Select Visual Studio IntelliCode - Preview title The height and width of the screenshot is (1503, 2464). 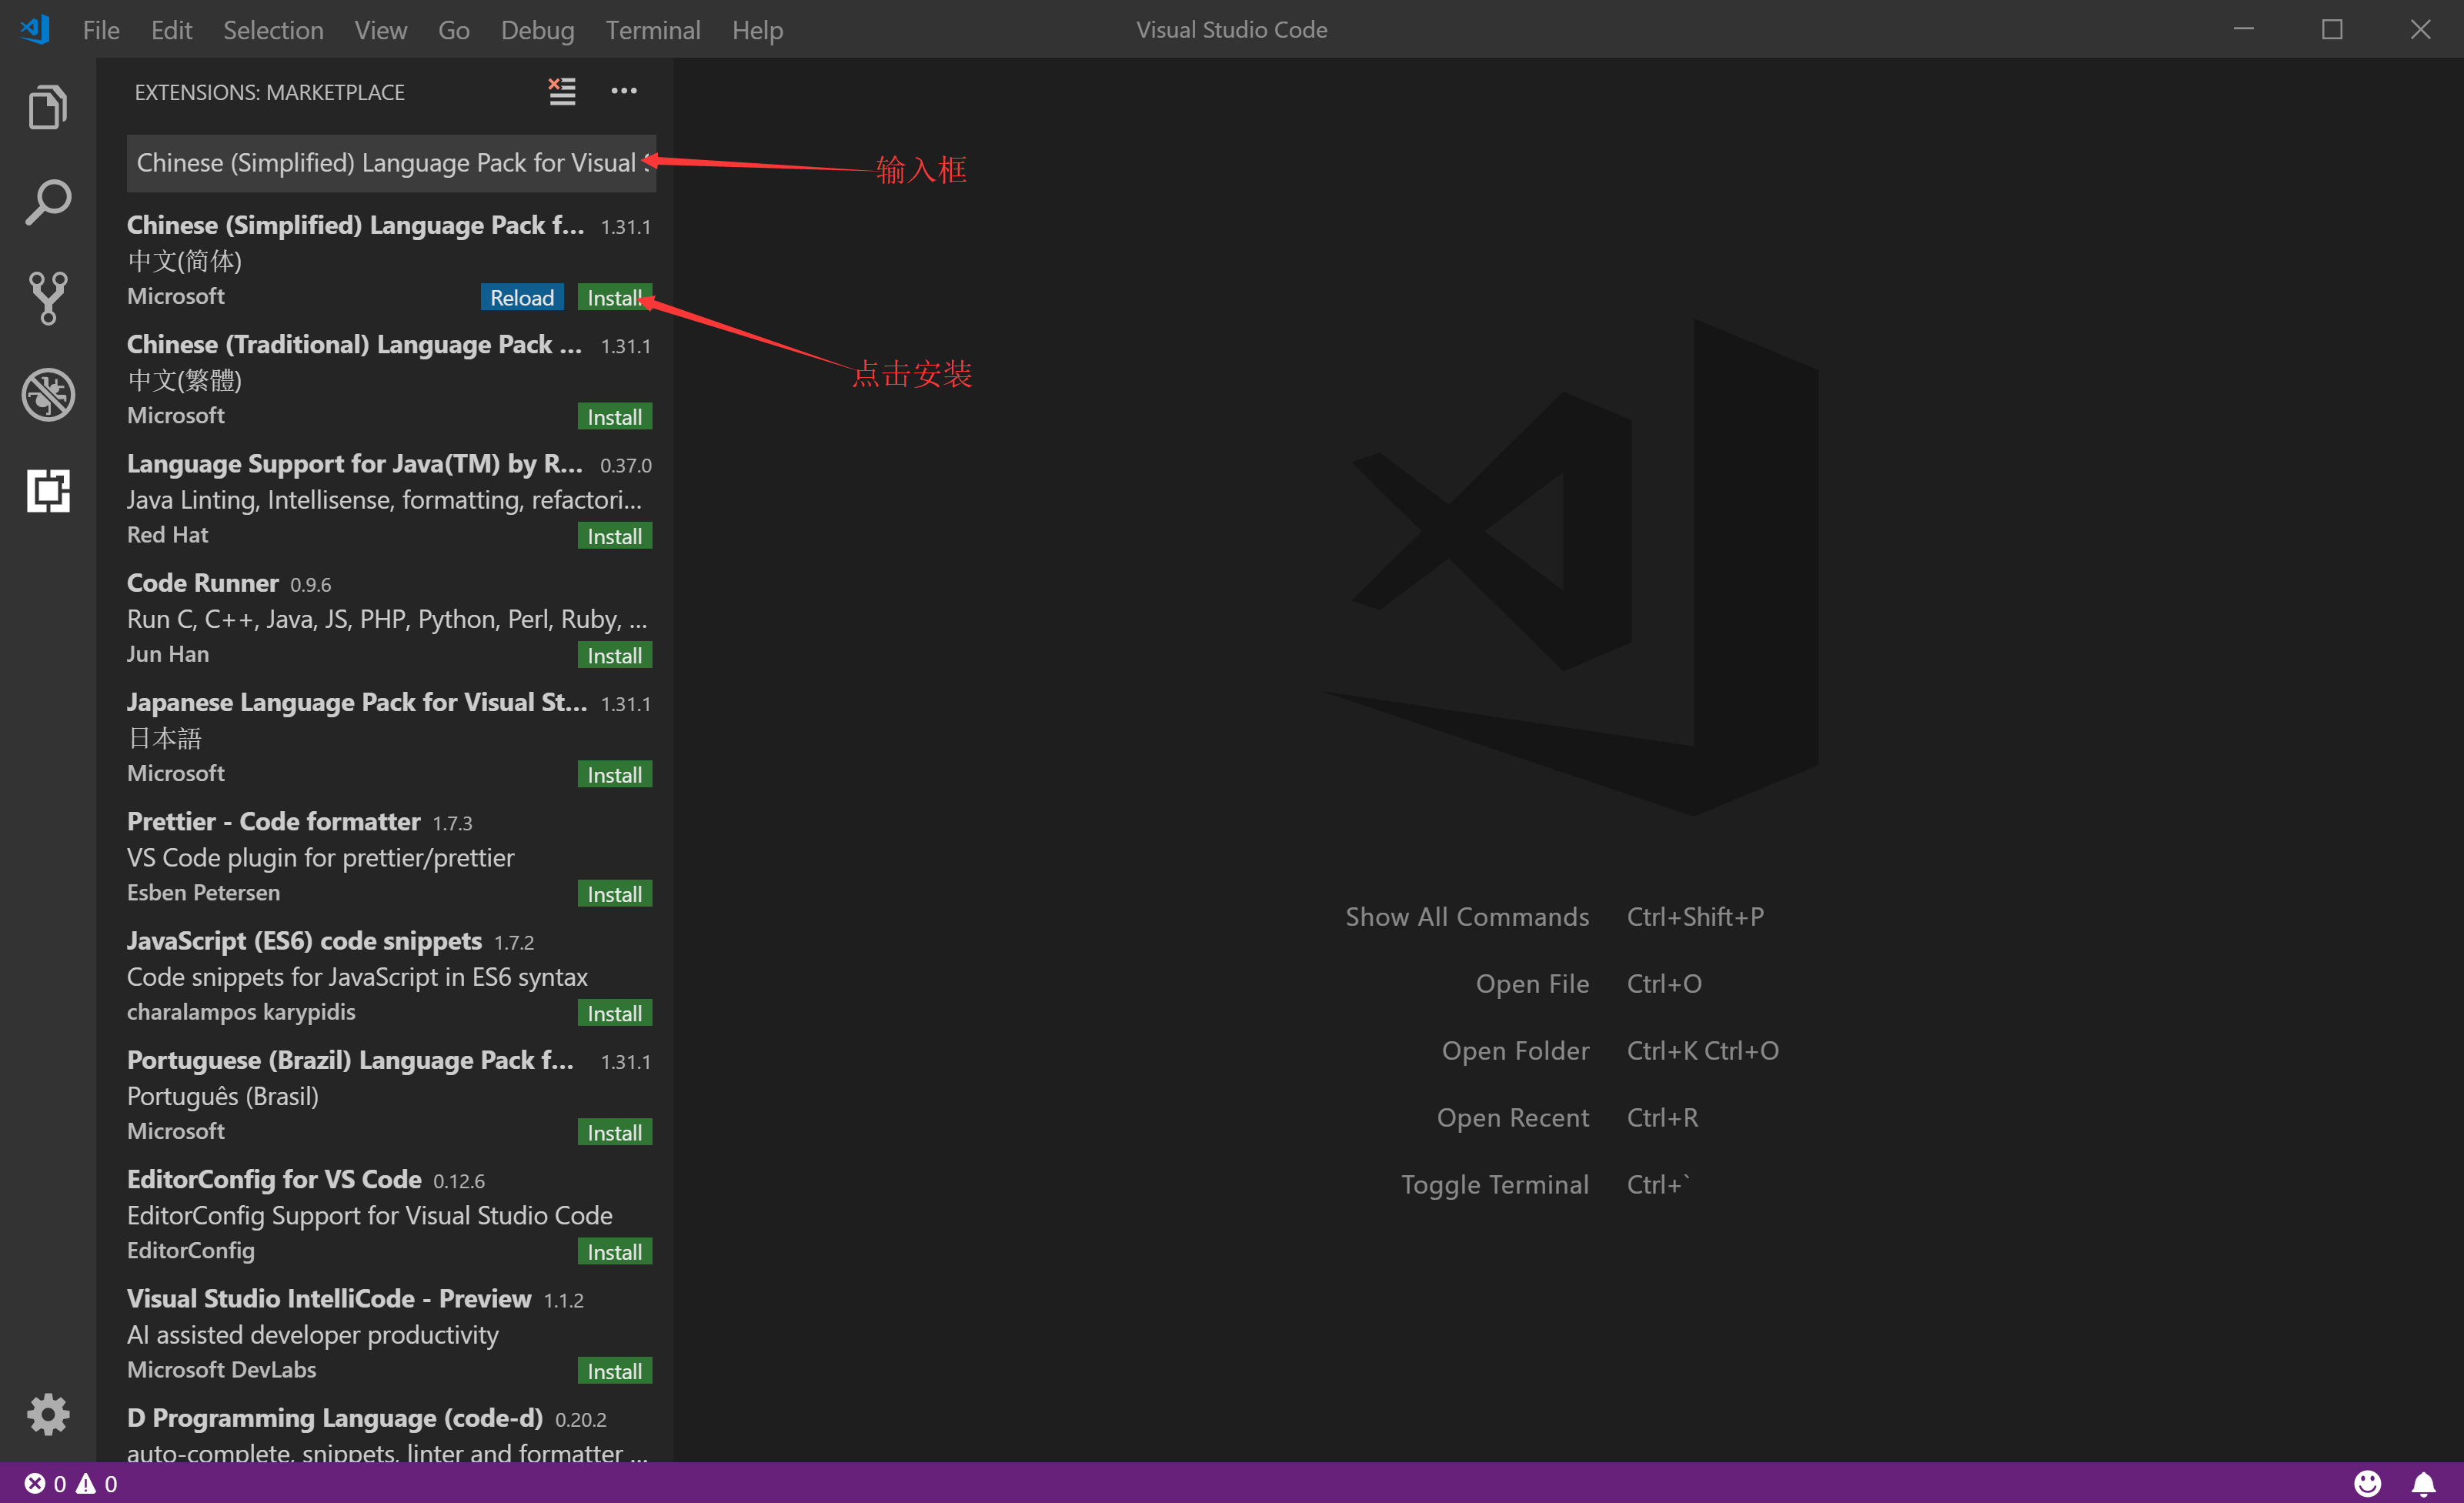click(329, 1298)
